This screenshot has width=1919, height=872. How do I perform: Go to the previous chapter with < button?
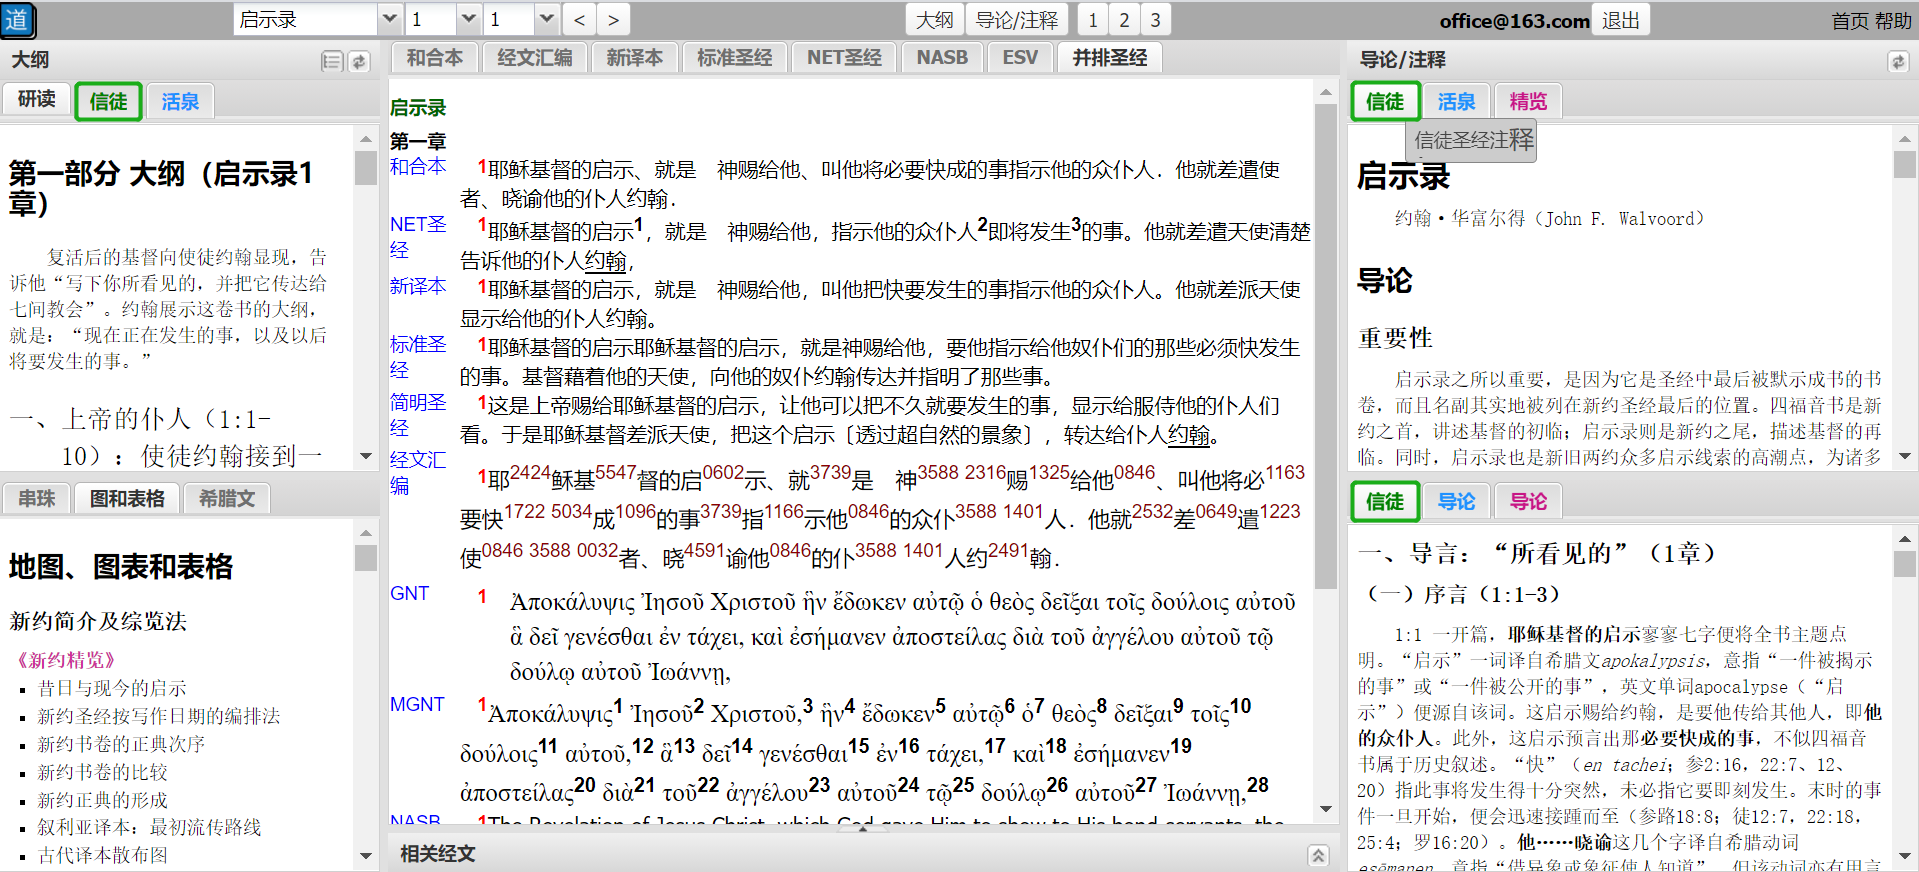tap(579, 20)
